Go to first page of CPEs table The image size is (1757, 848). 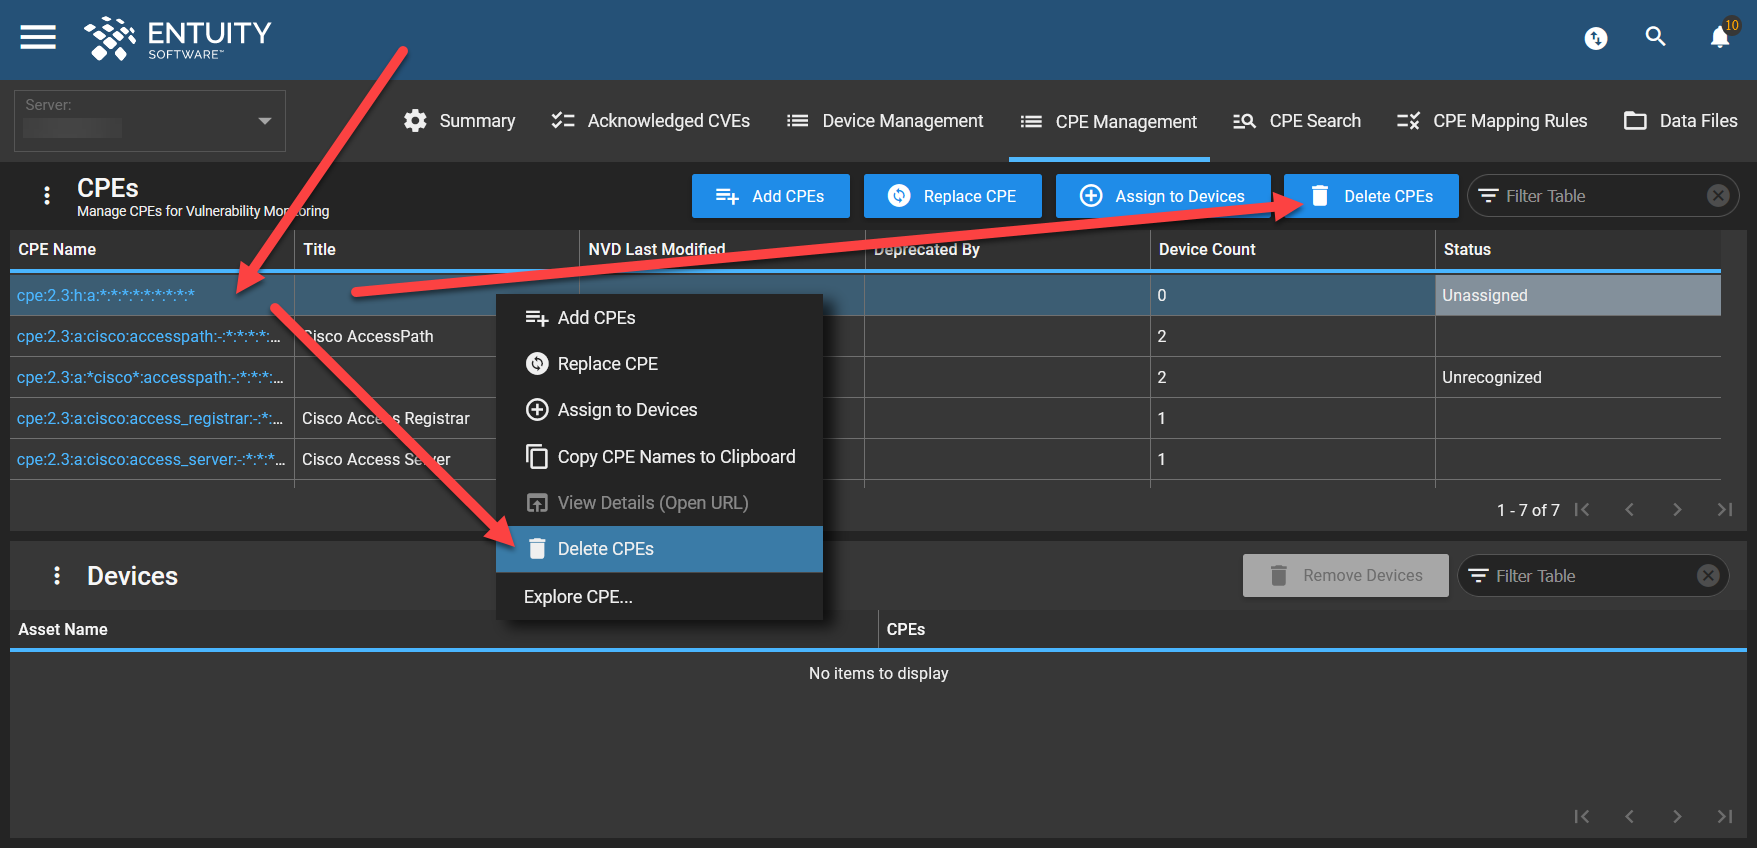[x=1581, y=510]
